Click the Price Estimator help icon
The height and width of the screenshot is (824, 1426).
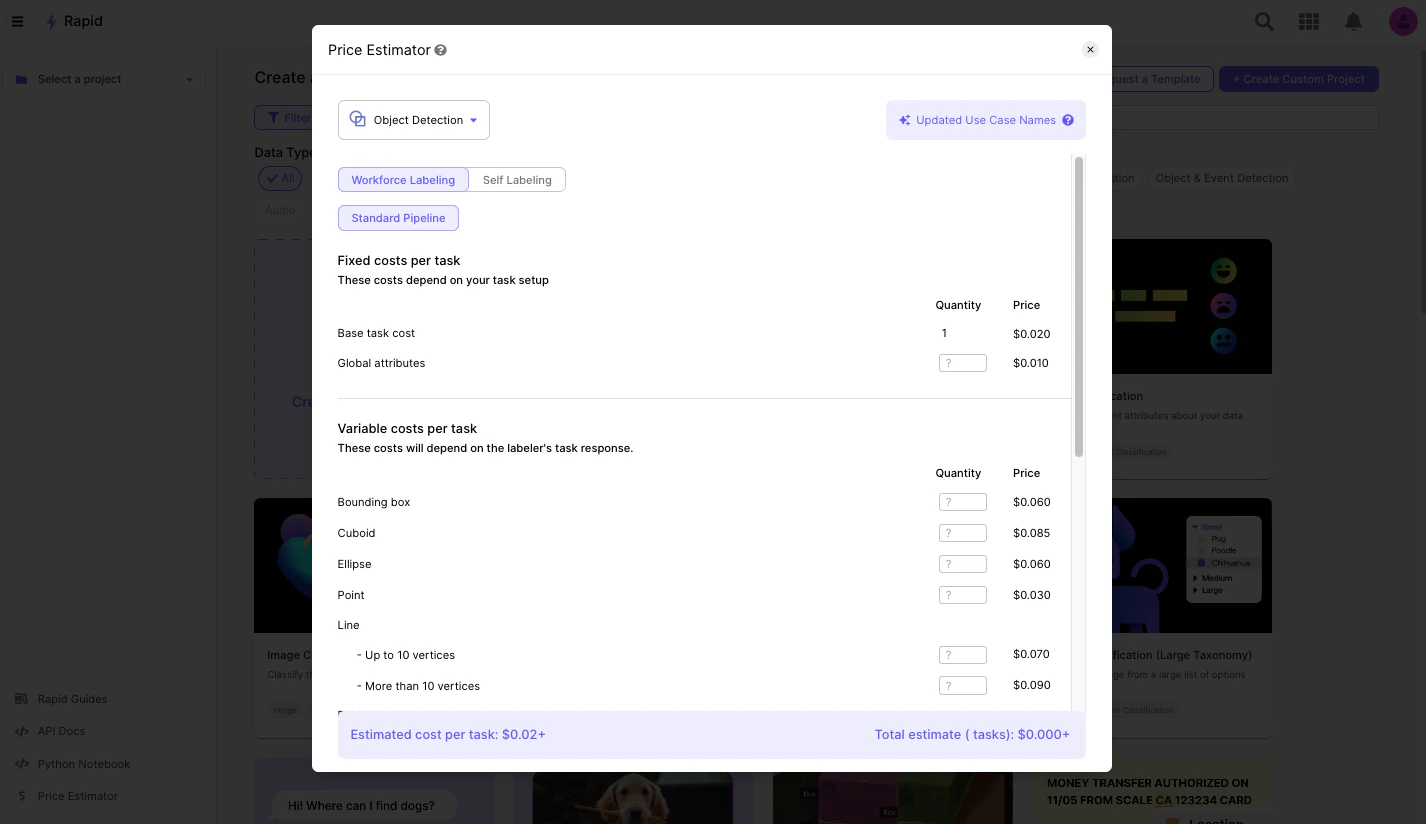click(441, 50)
